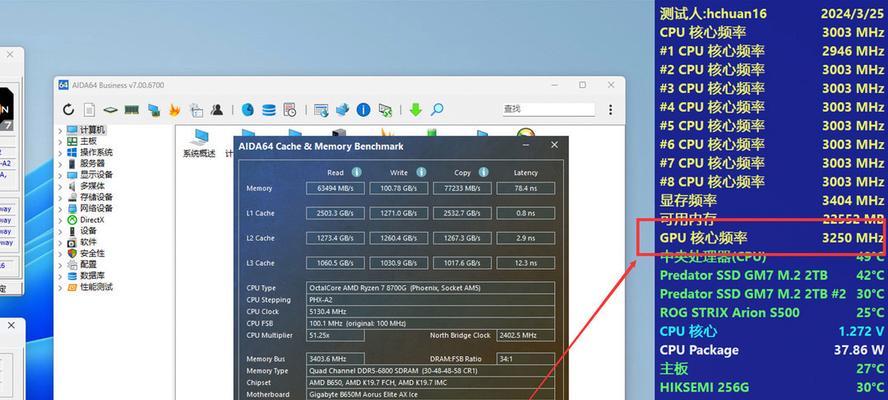This screenshot has height=400, width=888.
Task: Select 设备 in the tree
Action: 88,231
